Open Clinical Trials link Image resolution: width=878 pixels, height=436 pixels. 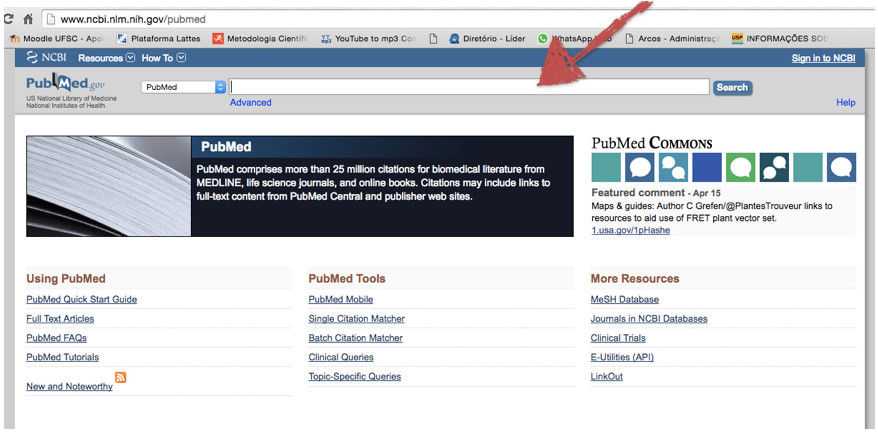click(618, 338)
